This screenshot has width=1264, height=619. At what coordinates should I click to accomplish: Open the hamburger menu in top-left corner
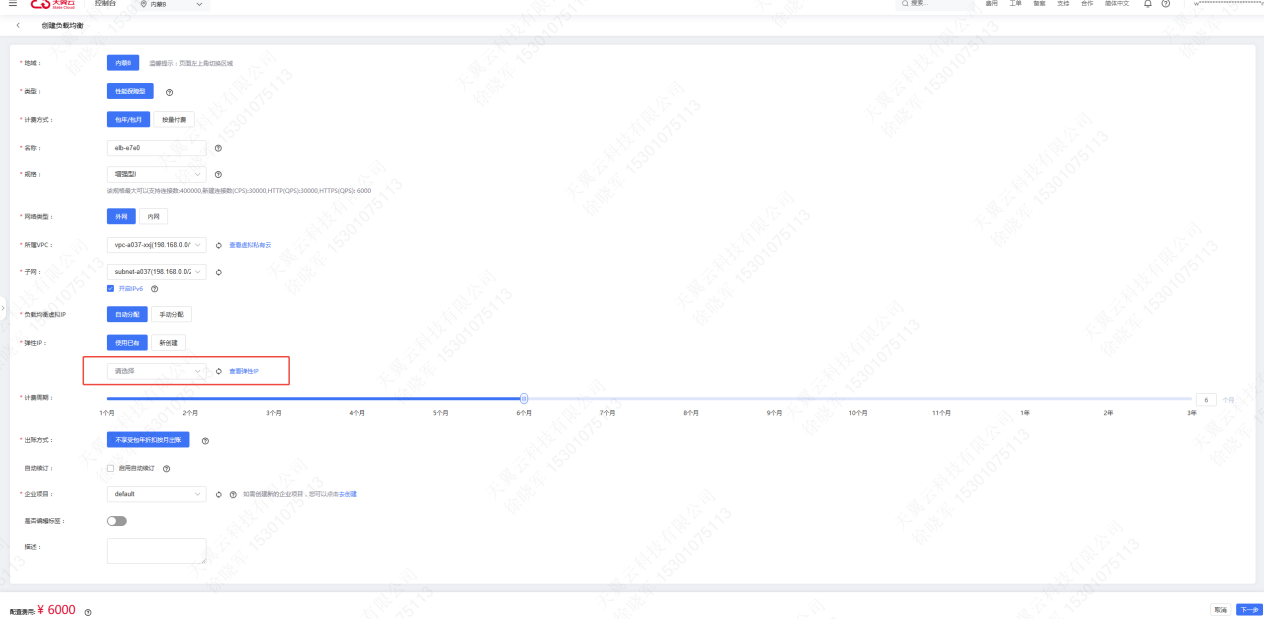(12, 5)
